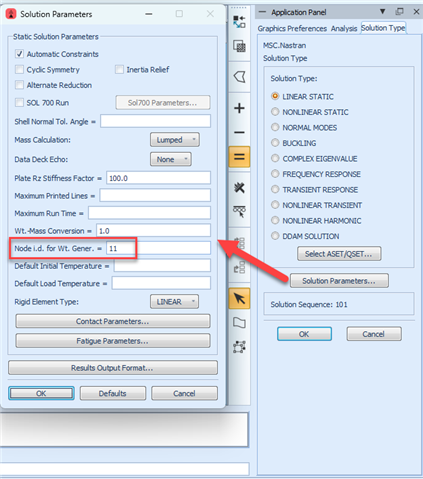Click the swap squares icon at toolbar top
Viewport: 423px width, 479px height.
239,22
